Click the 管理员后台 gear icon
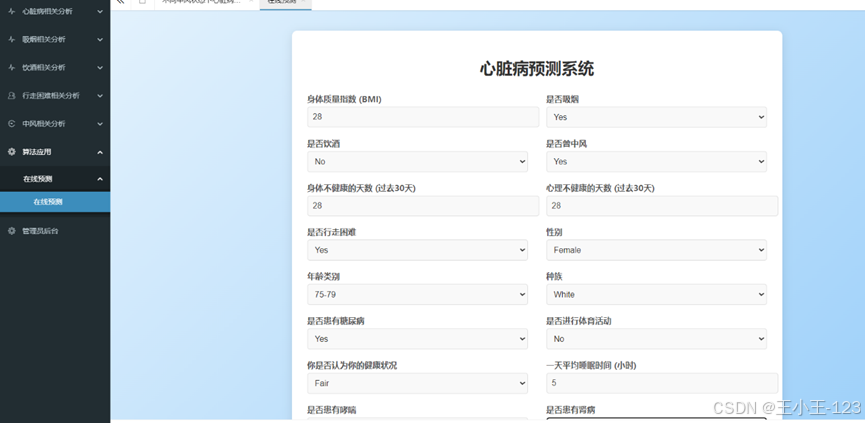Viewport: 865px width, 423px height. (12, 231)
